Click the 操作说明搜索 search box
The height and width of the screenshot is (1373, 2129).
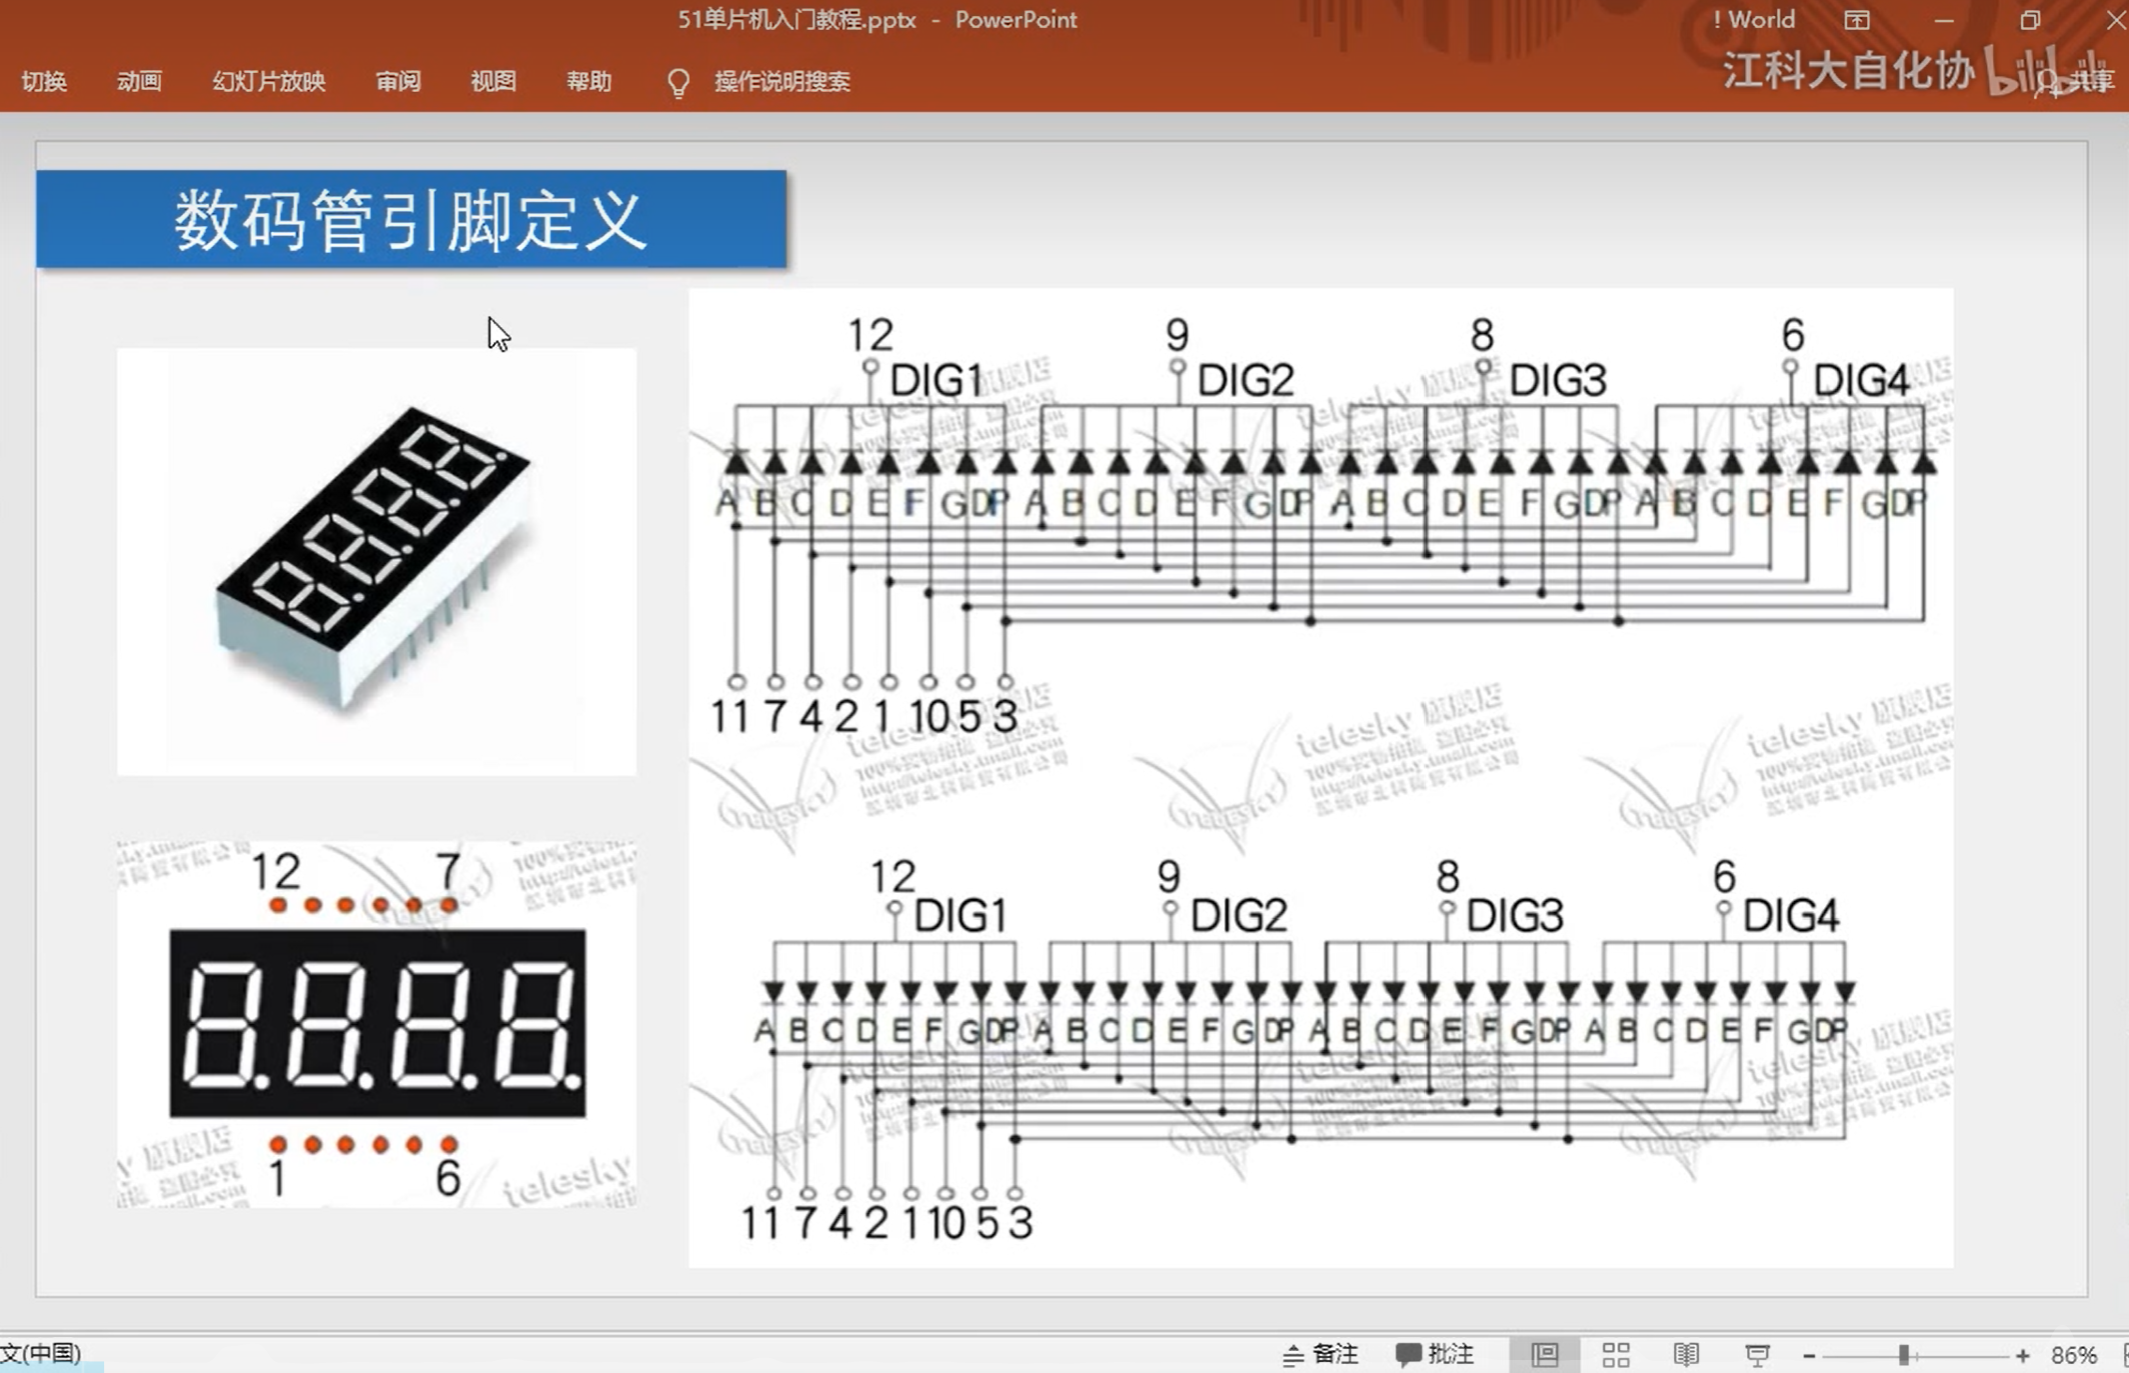(x=781, y=81)
